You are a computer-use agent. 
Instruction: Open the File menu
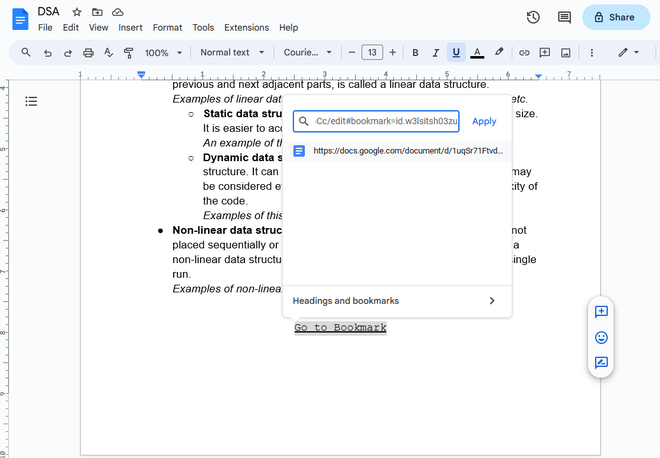pyautogui.click(x=45, y=27)
